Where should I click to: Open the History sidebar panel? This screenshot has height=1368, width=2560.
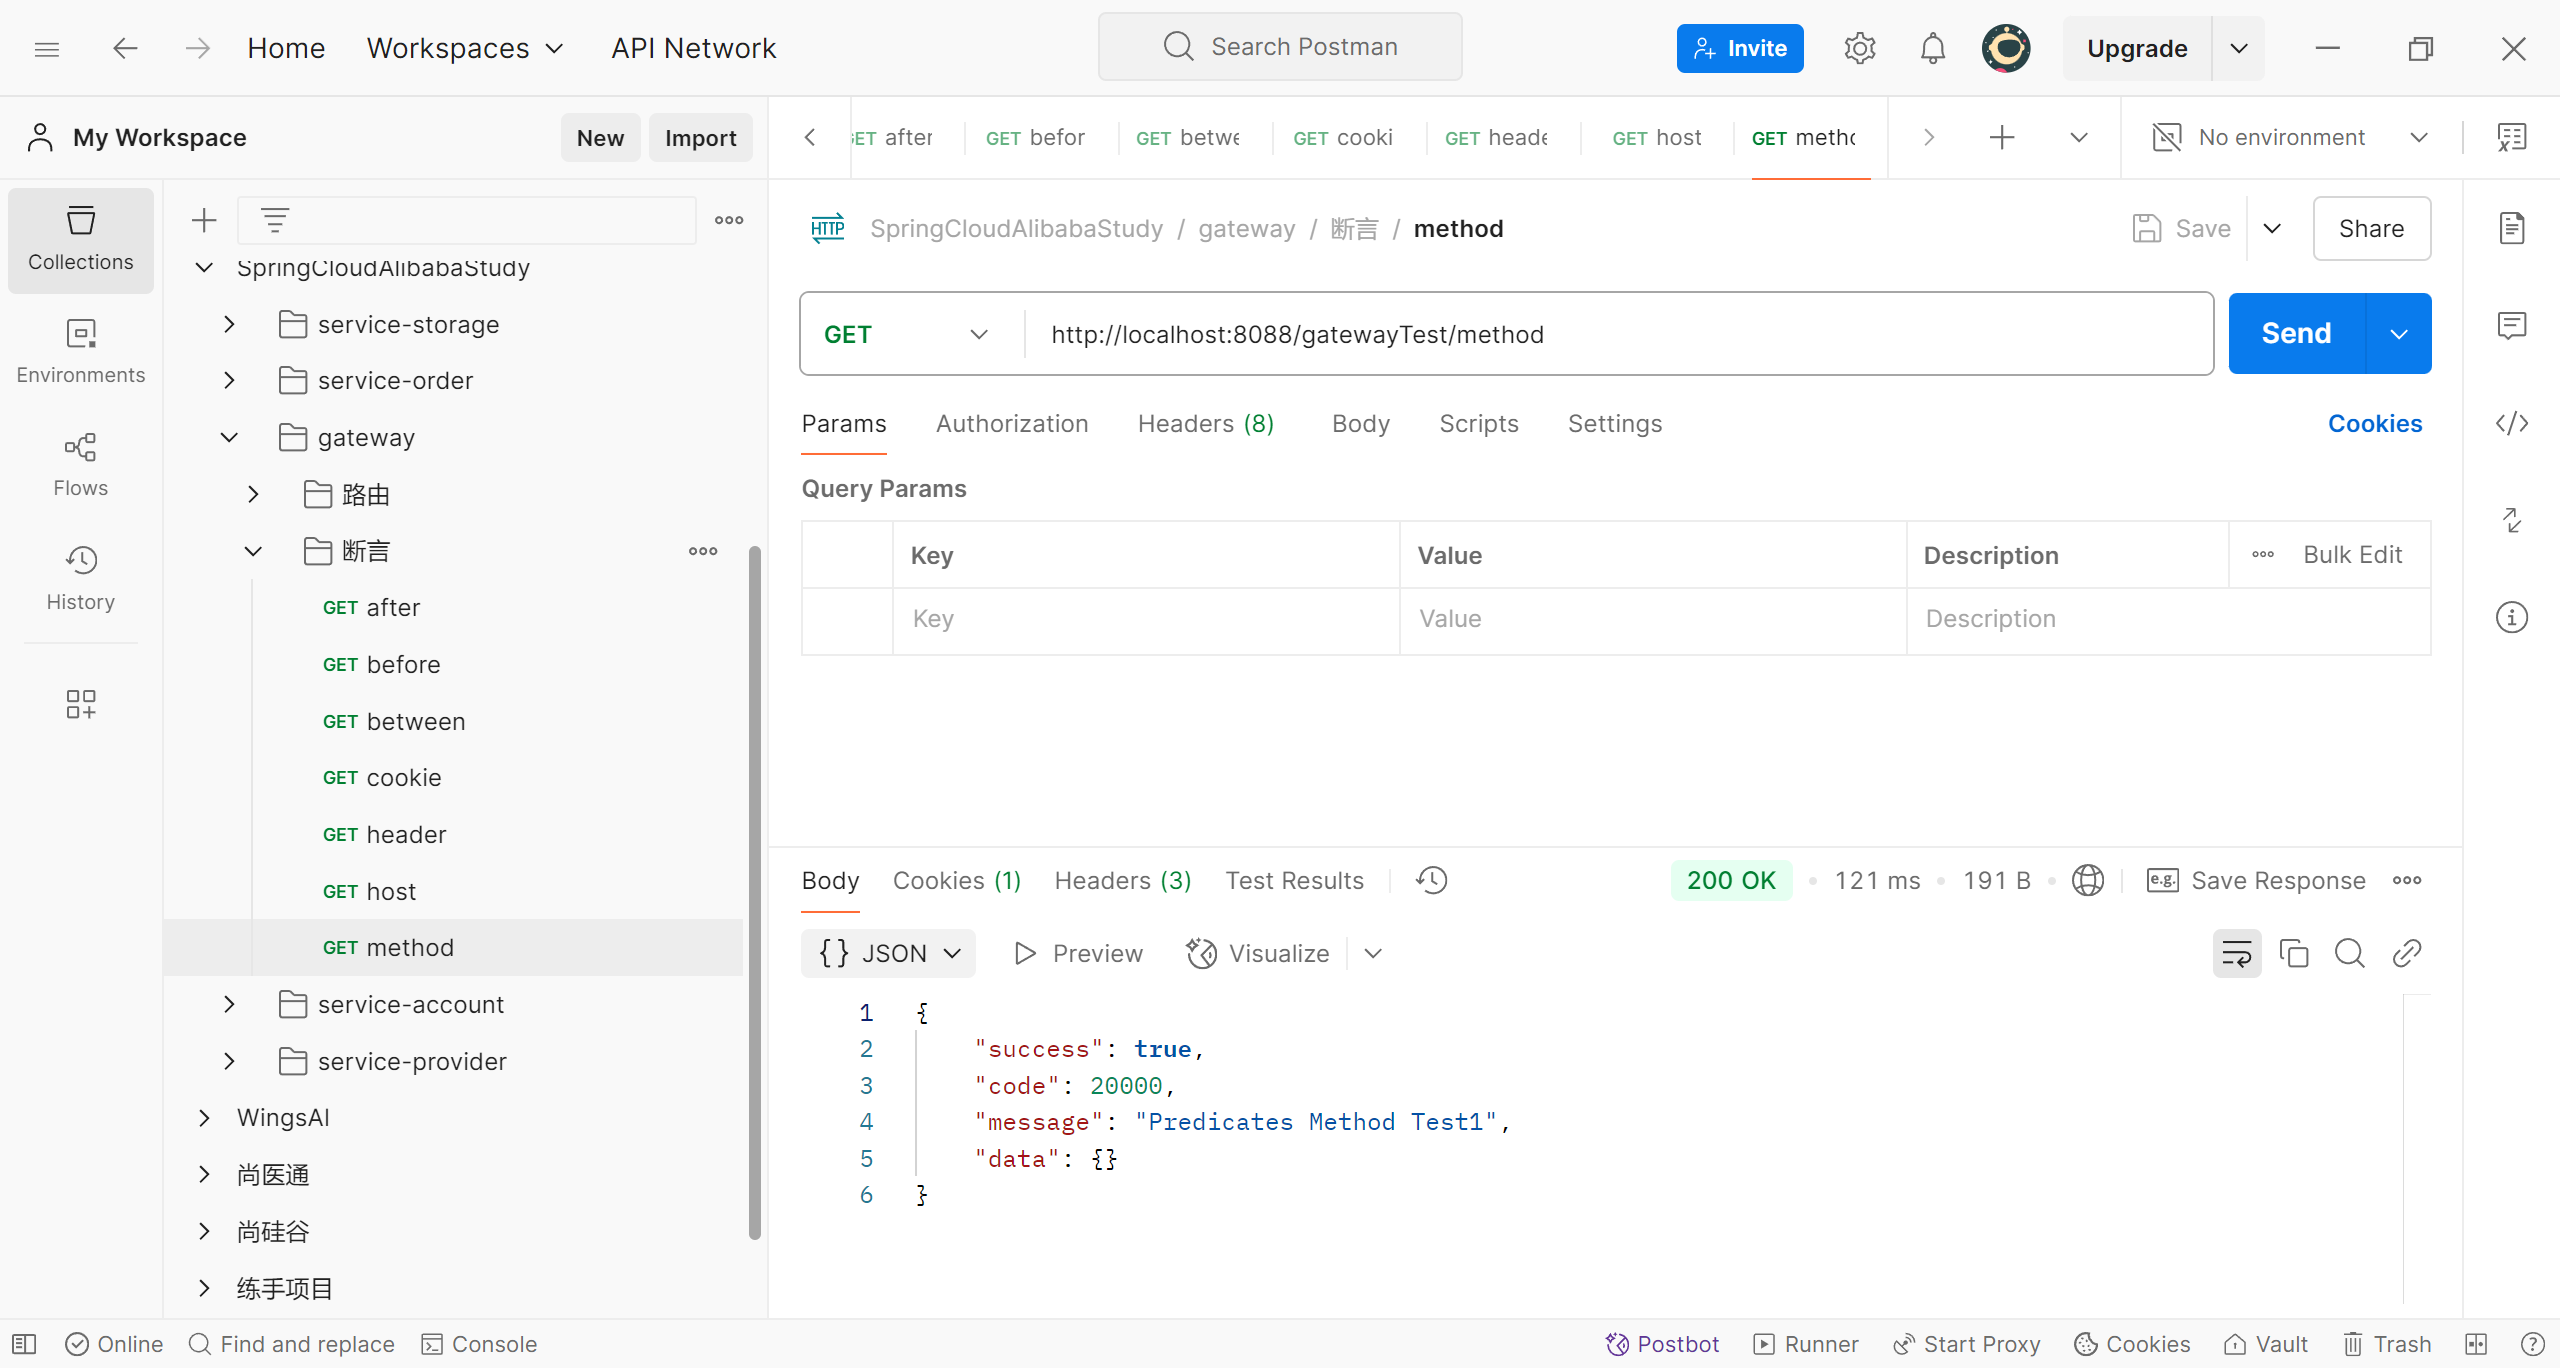80,577
